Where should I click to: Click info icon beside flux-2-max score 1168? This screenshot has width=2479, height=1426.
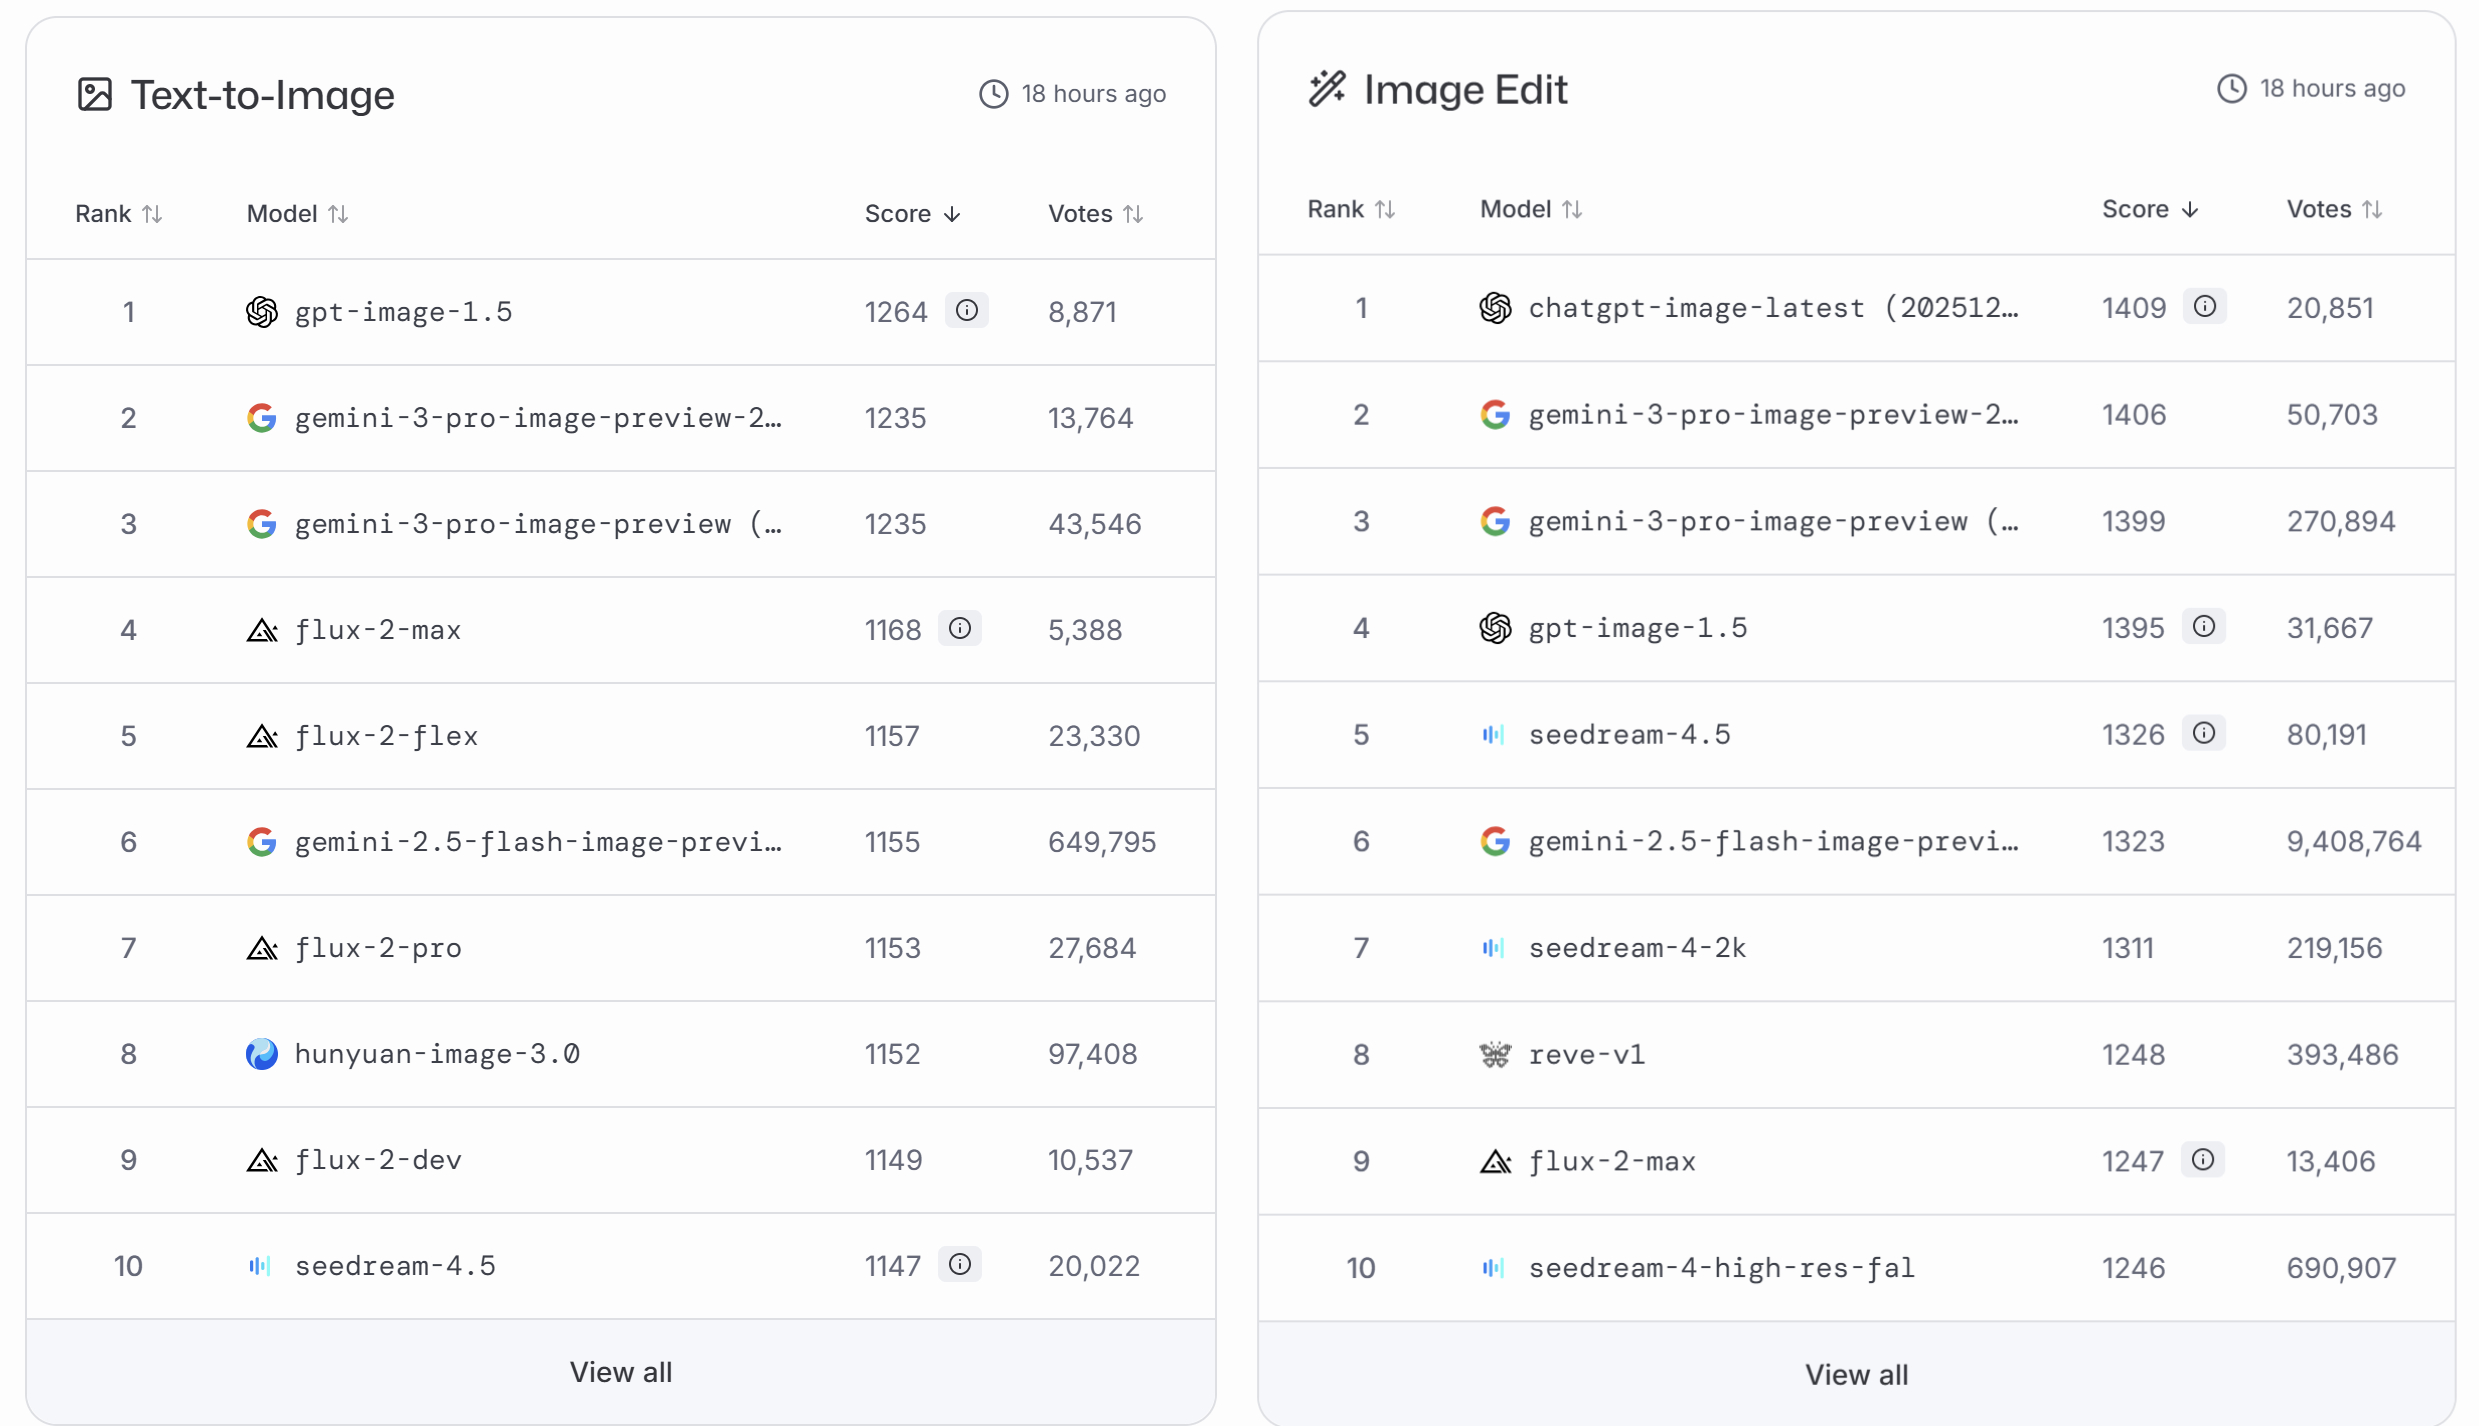(x=959, y=628)
